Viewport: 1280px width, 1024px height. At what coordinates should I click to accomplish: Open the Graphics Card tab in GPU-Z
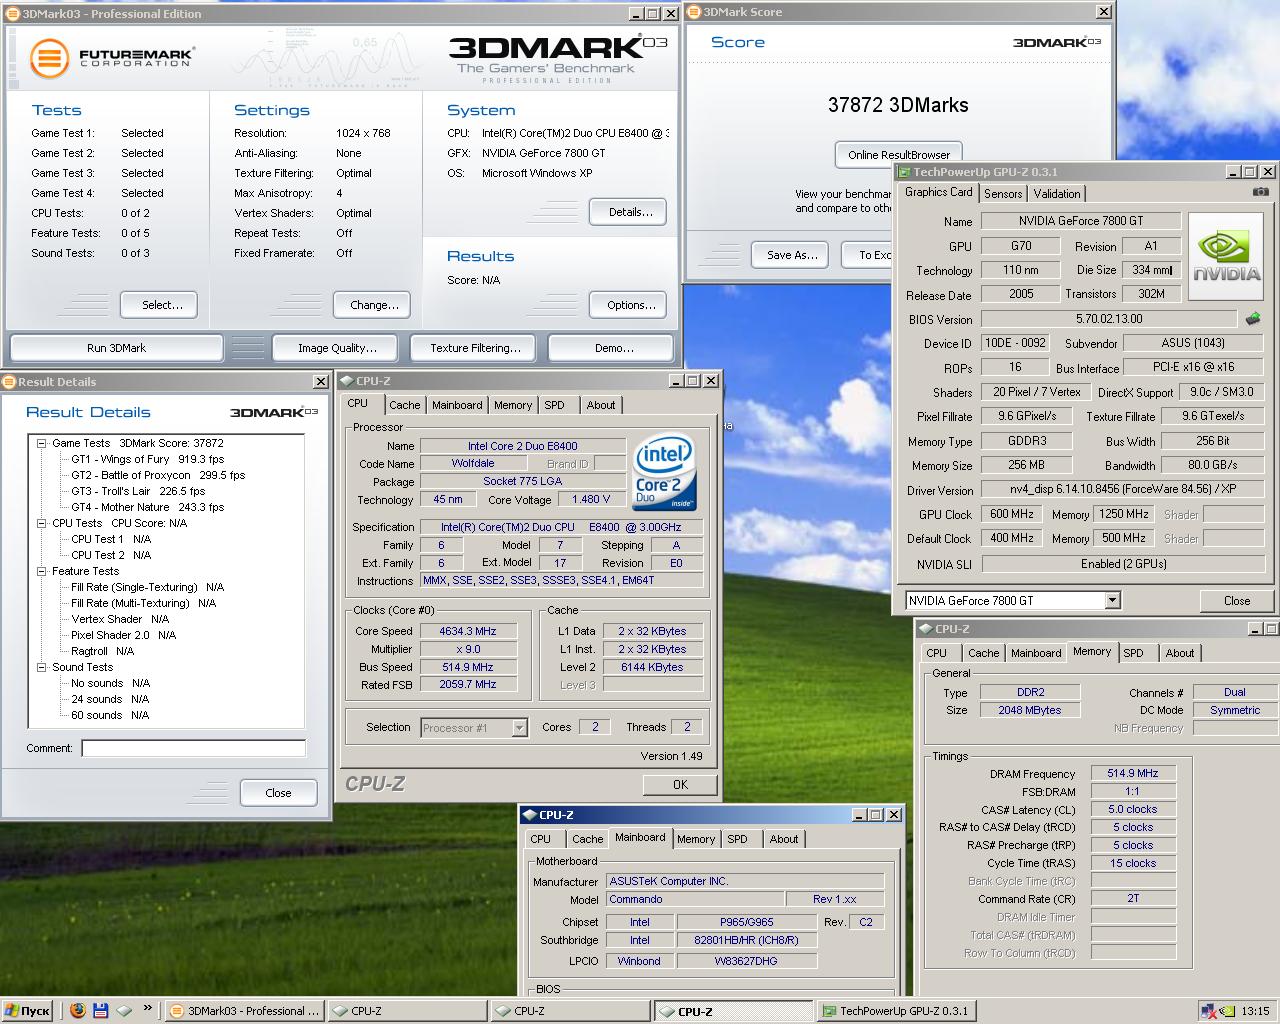pyautogui.click(x=938, y=192)
